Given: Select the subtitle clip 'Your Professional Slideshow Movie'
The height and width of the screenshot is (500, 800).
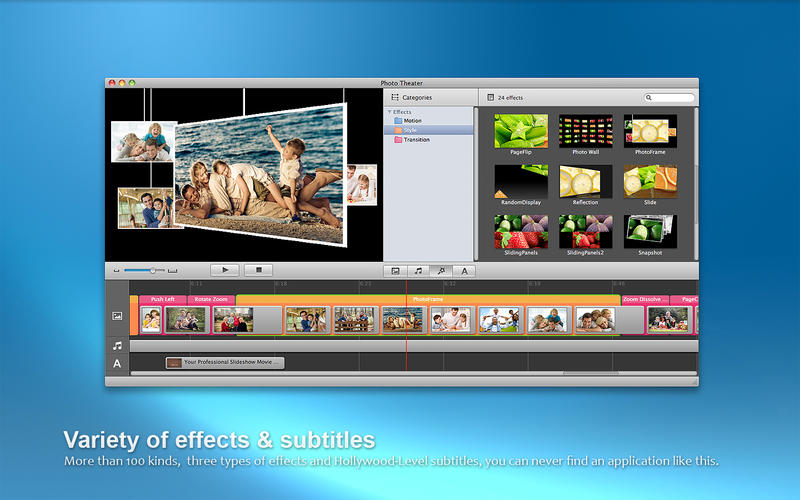Looking at the screenshot, I should click(x=225, y=362).
